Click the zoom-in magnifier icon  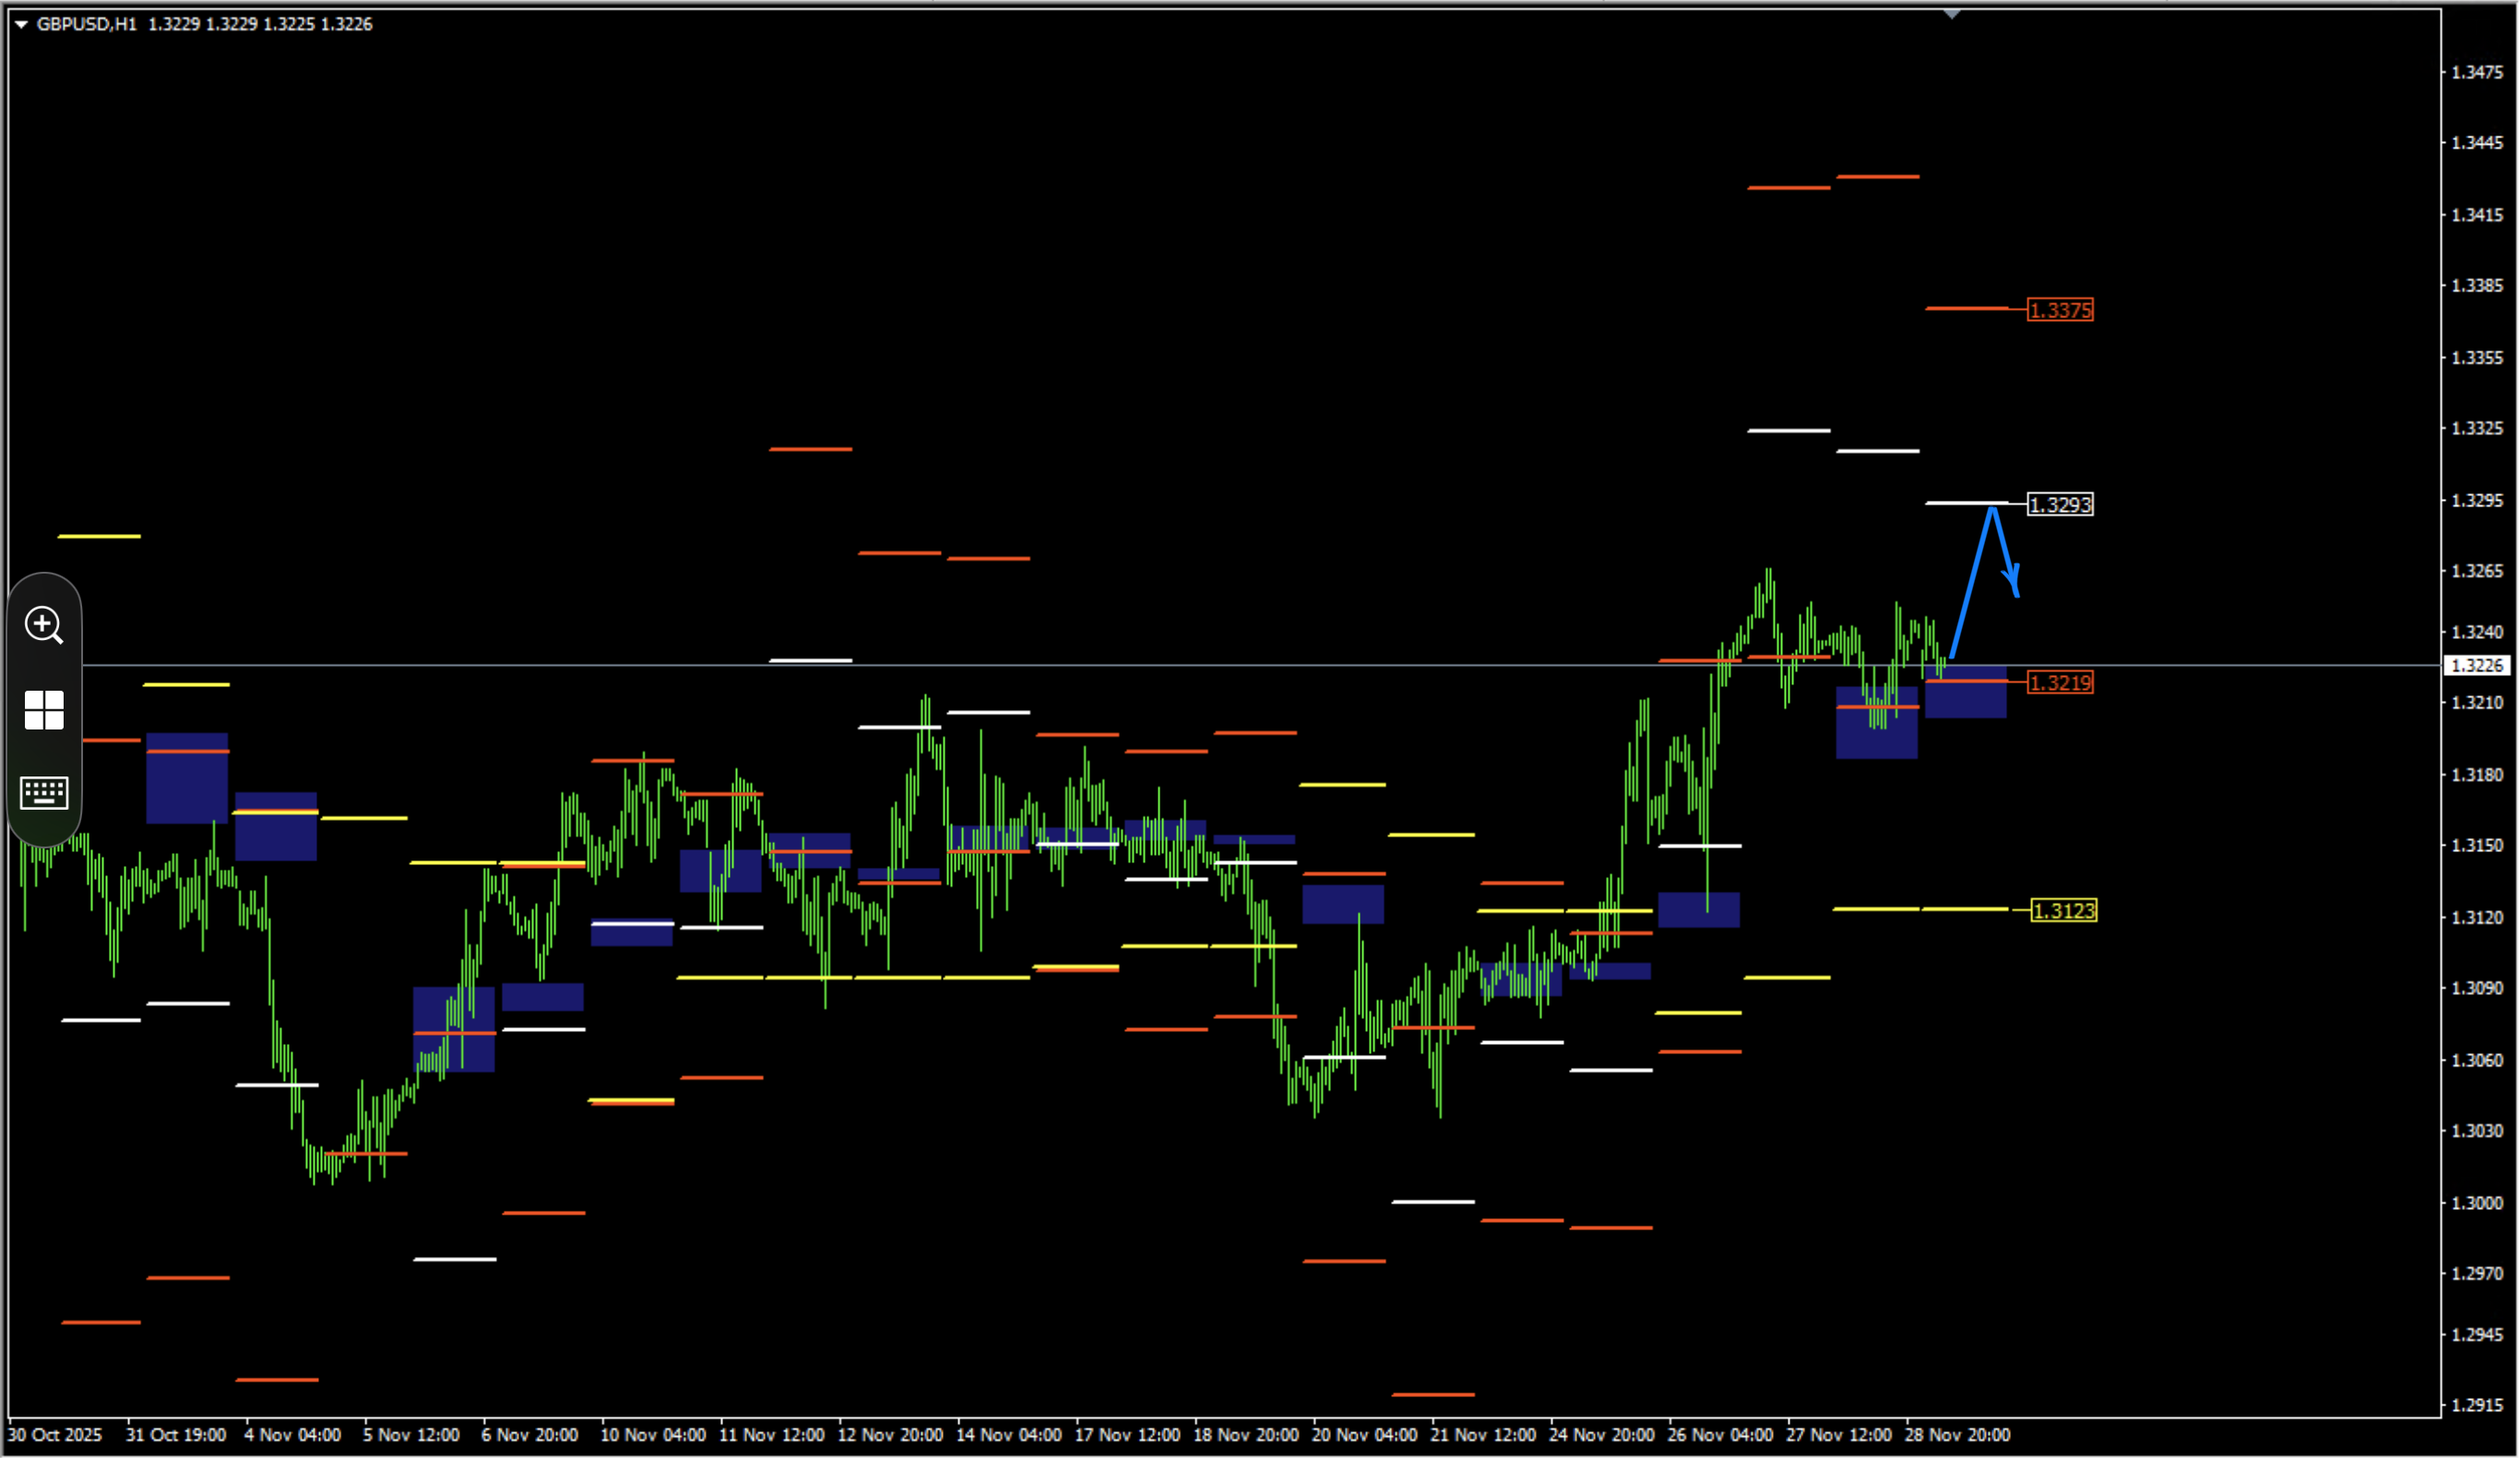tap(44, 625)
